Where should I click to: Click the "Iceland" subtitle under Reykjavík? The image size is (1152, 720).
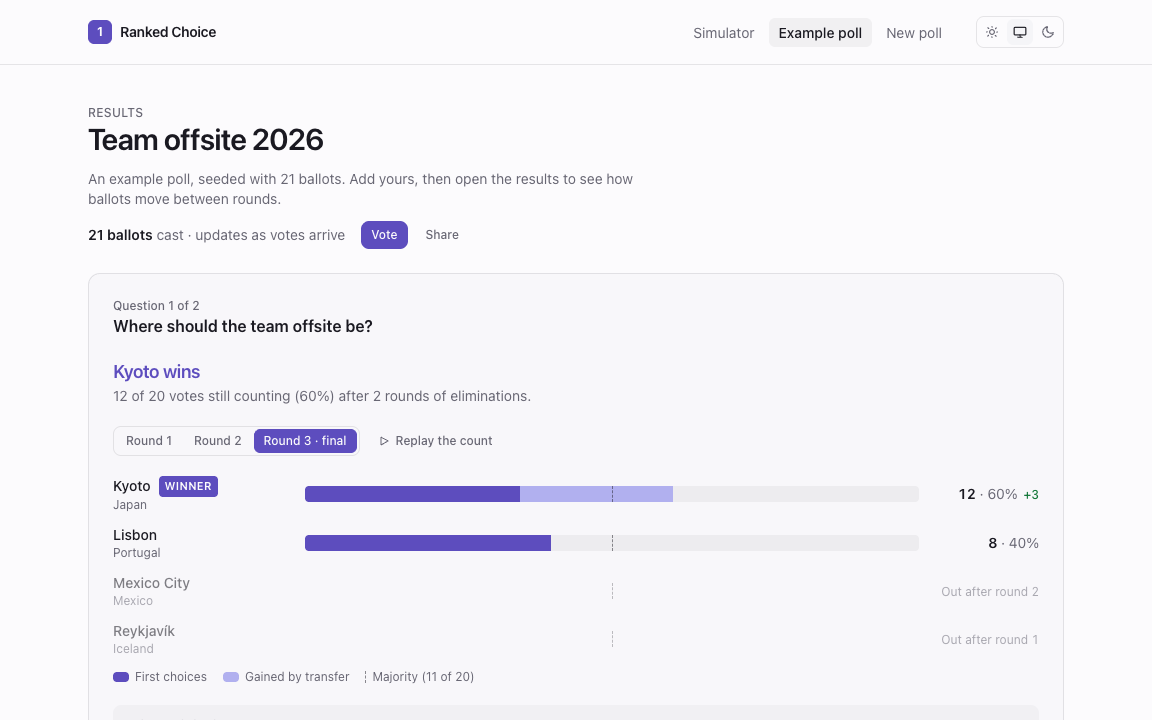click(133, 649)
